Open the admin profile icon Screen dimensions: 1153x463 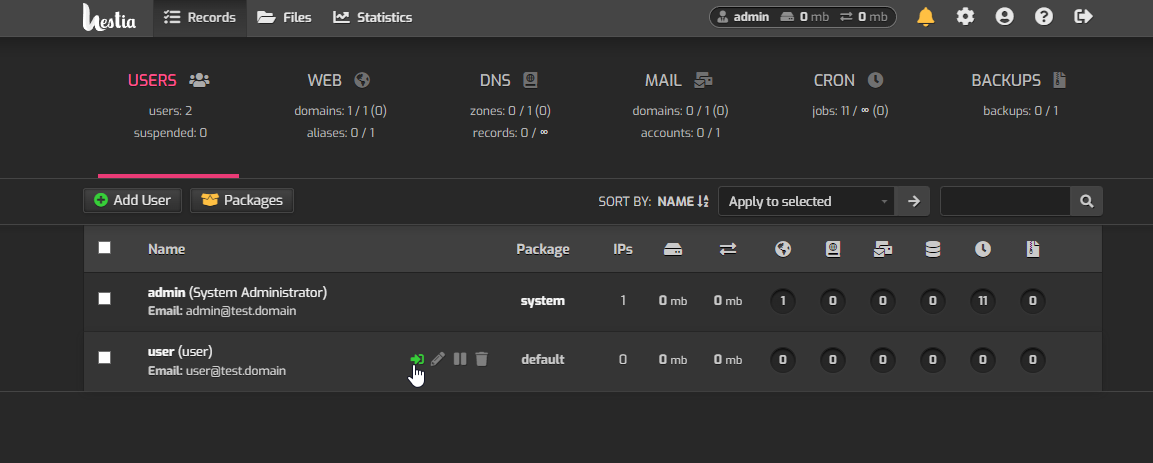click(1004, 17)
